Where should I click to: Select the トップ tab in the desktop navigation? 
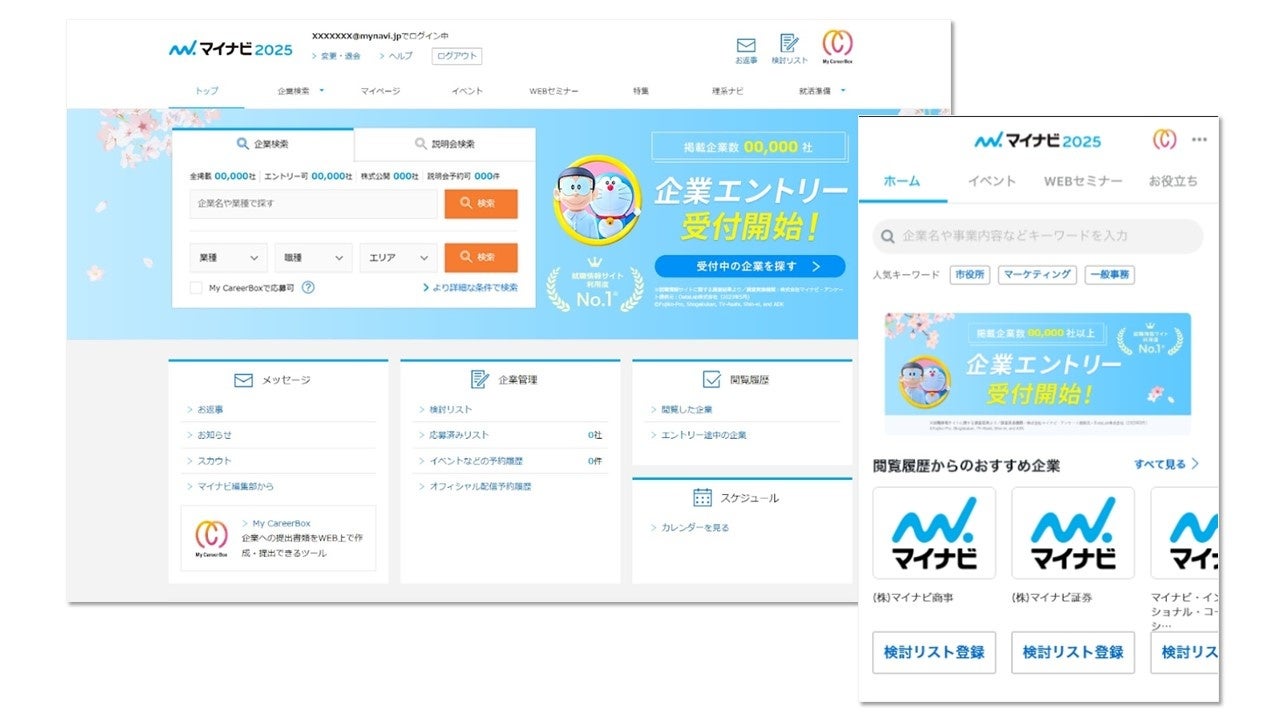206,91
